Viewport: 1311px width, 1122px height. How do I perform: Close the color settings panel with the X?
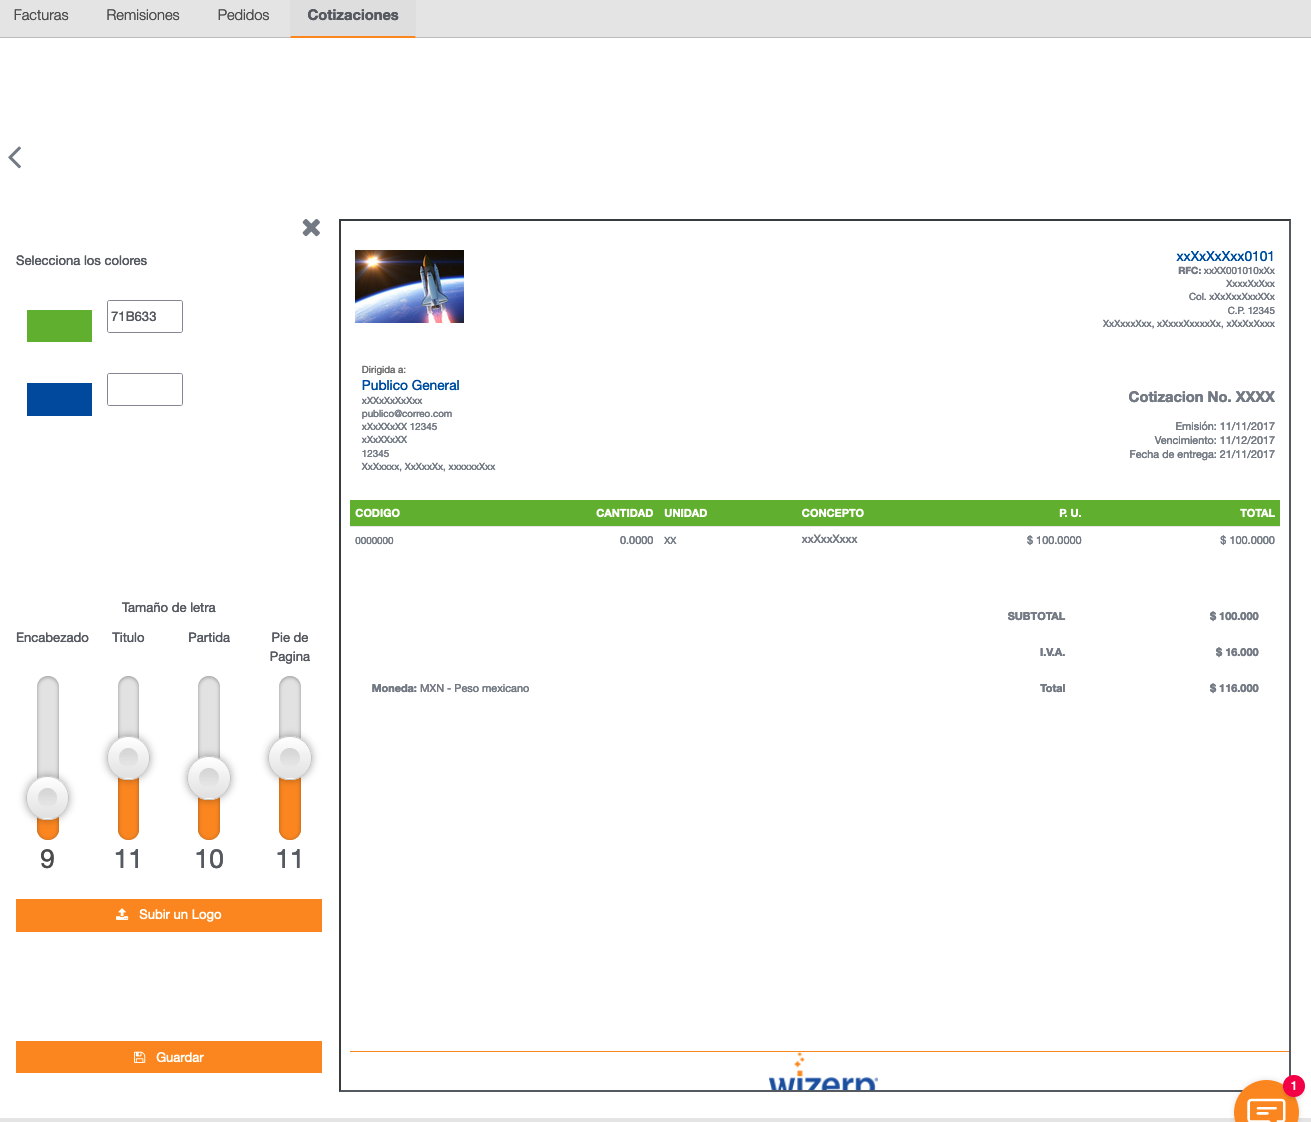(x=311, y=227)
